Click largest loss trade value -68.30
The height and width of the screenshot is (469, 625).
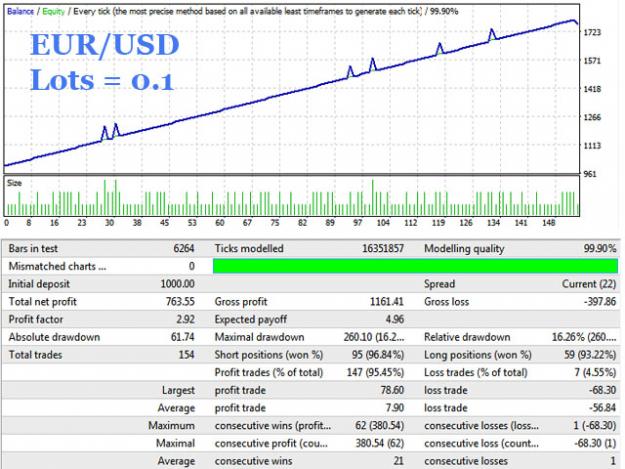pos(602,390)
